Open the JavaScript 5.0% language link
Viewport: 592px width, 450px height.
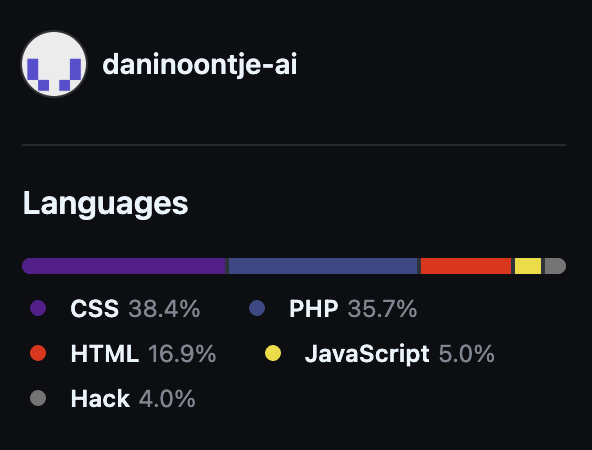[x=379, y=354]
